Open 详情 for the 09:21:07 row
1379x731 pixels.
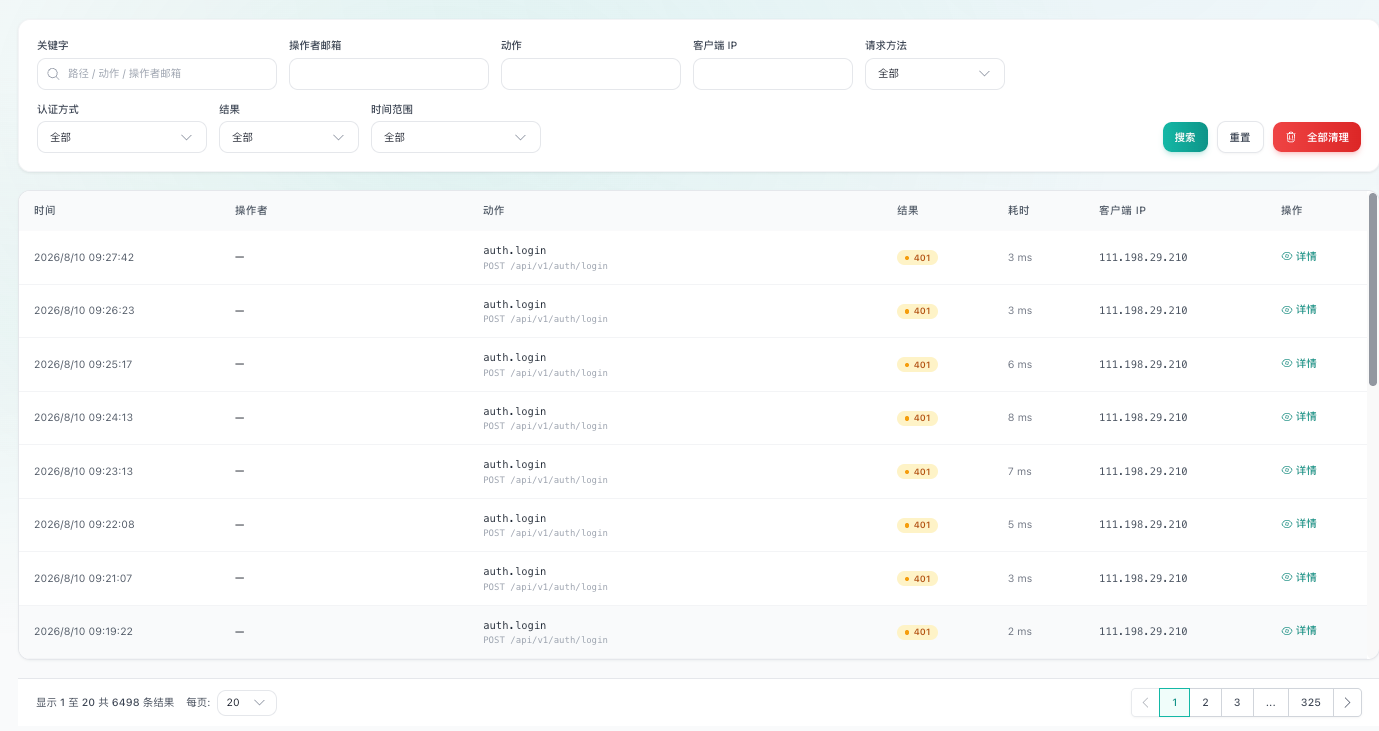(1299, 577)
